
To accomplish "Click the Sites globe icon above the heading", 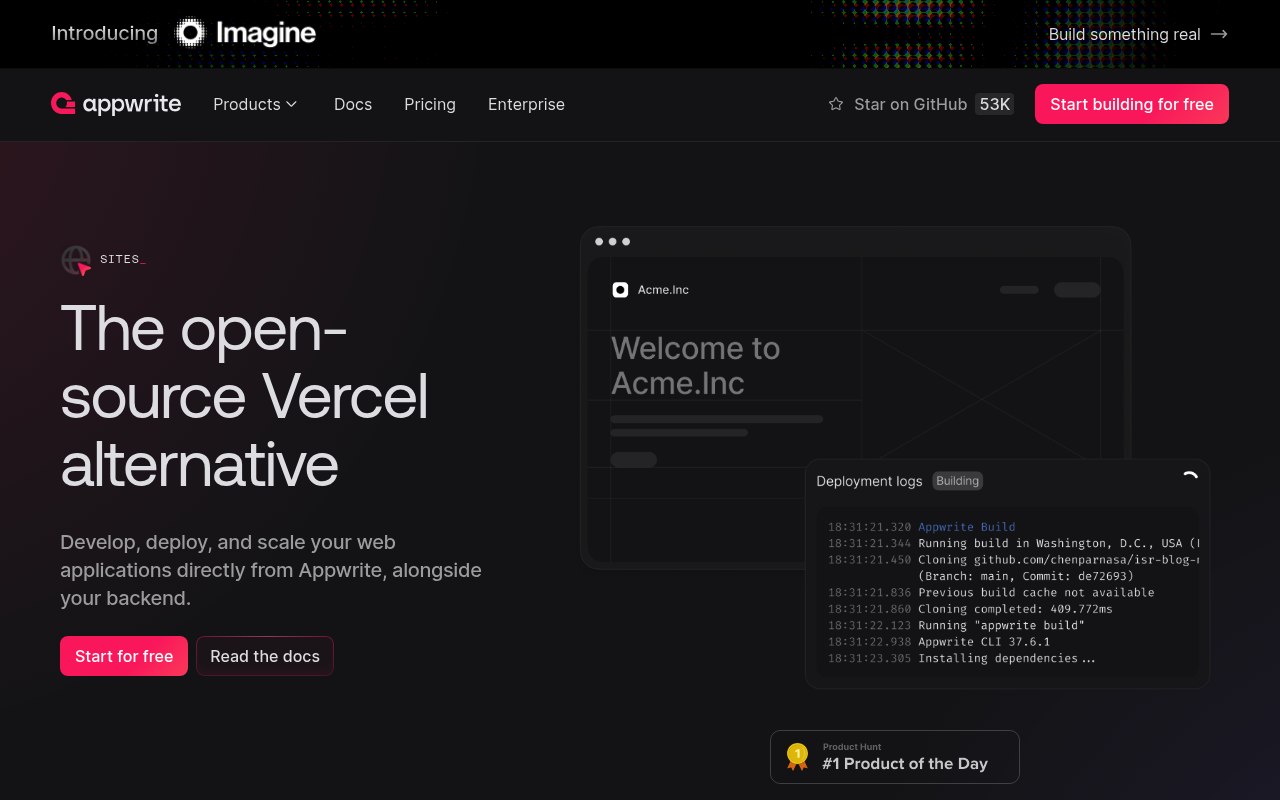I will tap(74, 260).
